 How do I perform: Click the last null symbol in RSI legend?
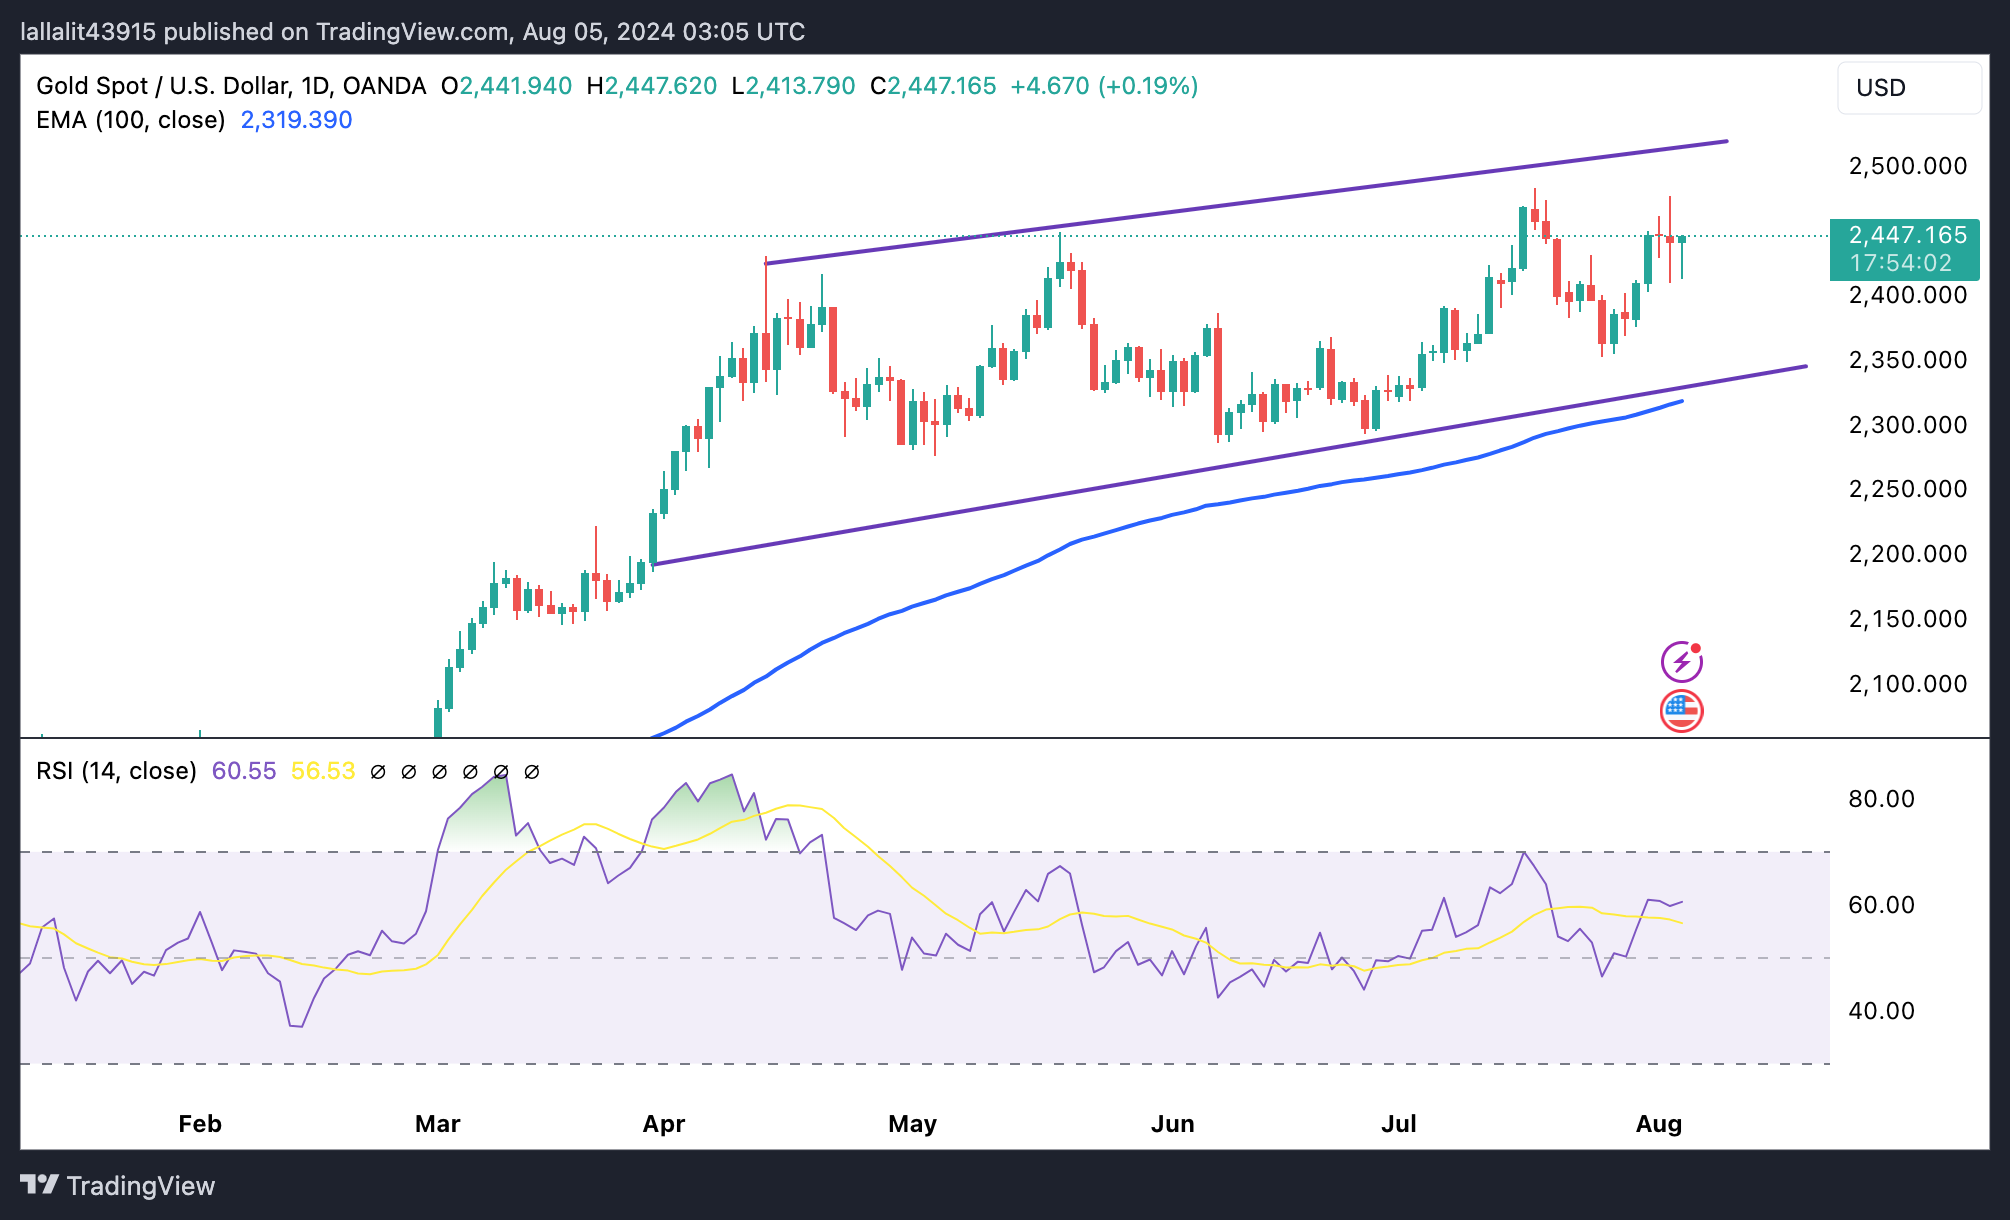tap(532, 772)
